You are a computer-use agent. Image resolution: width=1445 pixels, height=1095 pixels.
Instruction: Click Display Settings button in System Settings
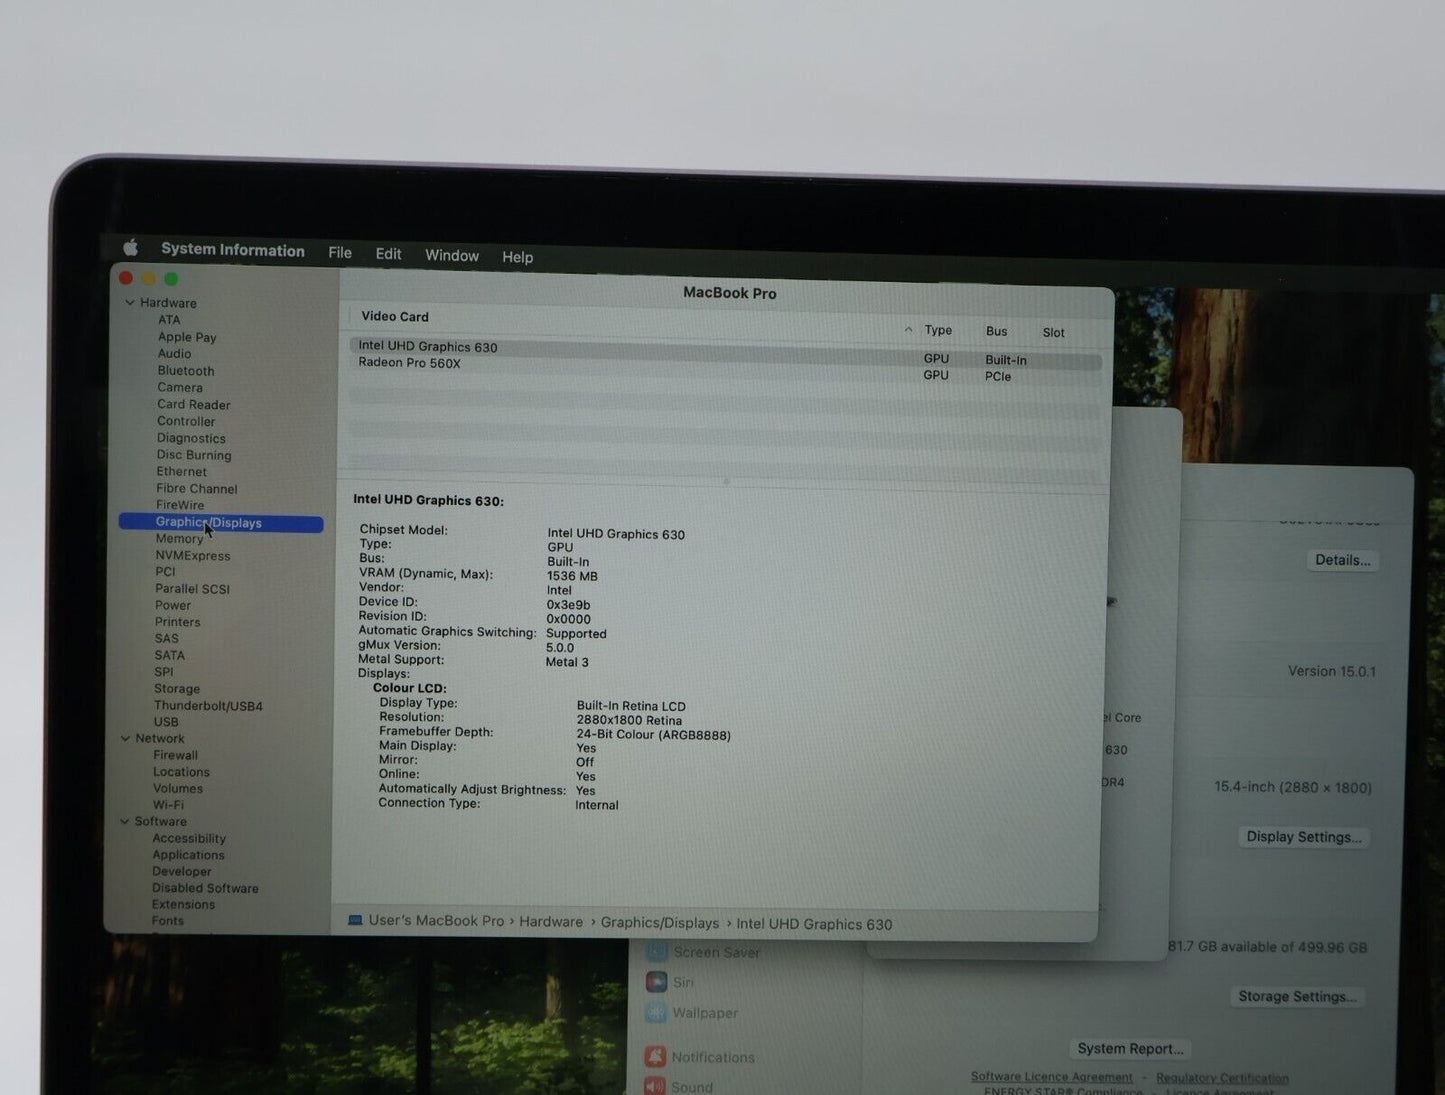tap(1304, 837)
